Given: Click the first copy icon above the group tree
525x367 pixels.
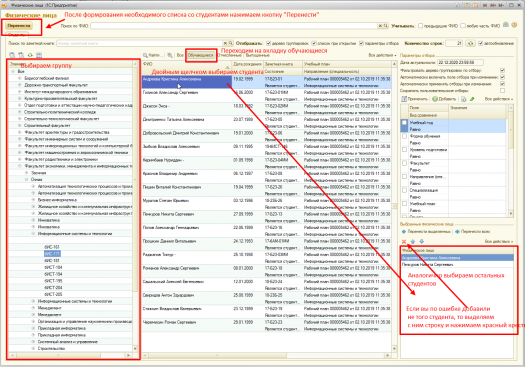Looking at the screenshot, I should tap(12, 55).
